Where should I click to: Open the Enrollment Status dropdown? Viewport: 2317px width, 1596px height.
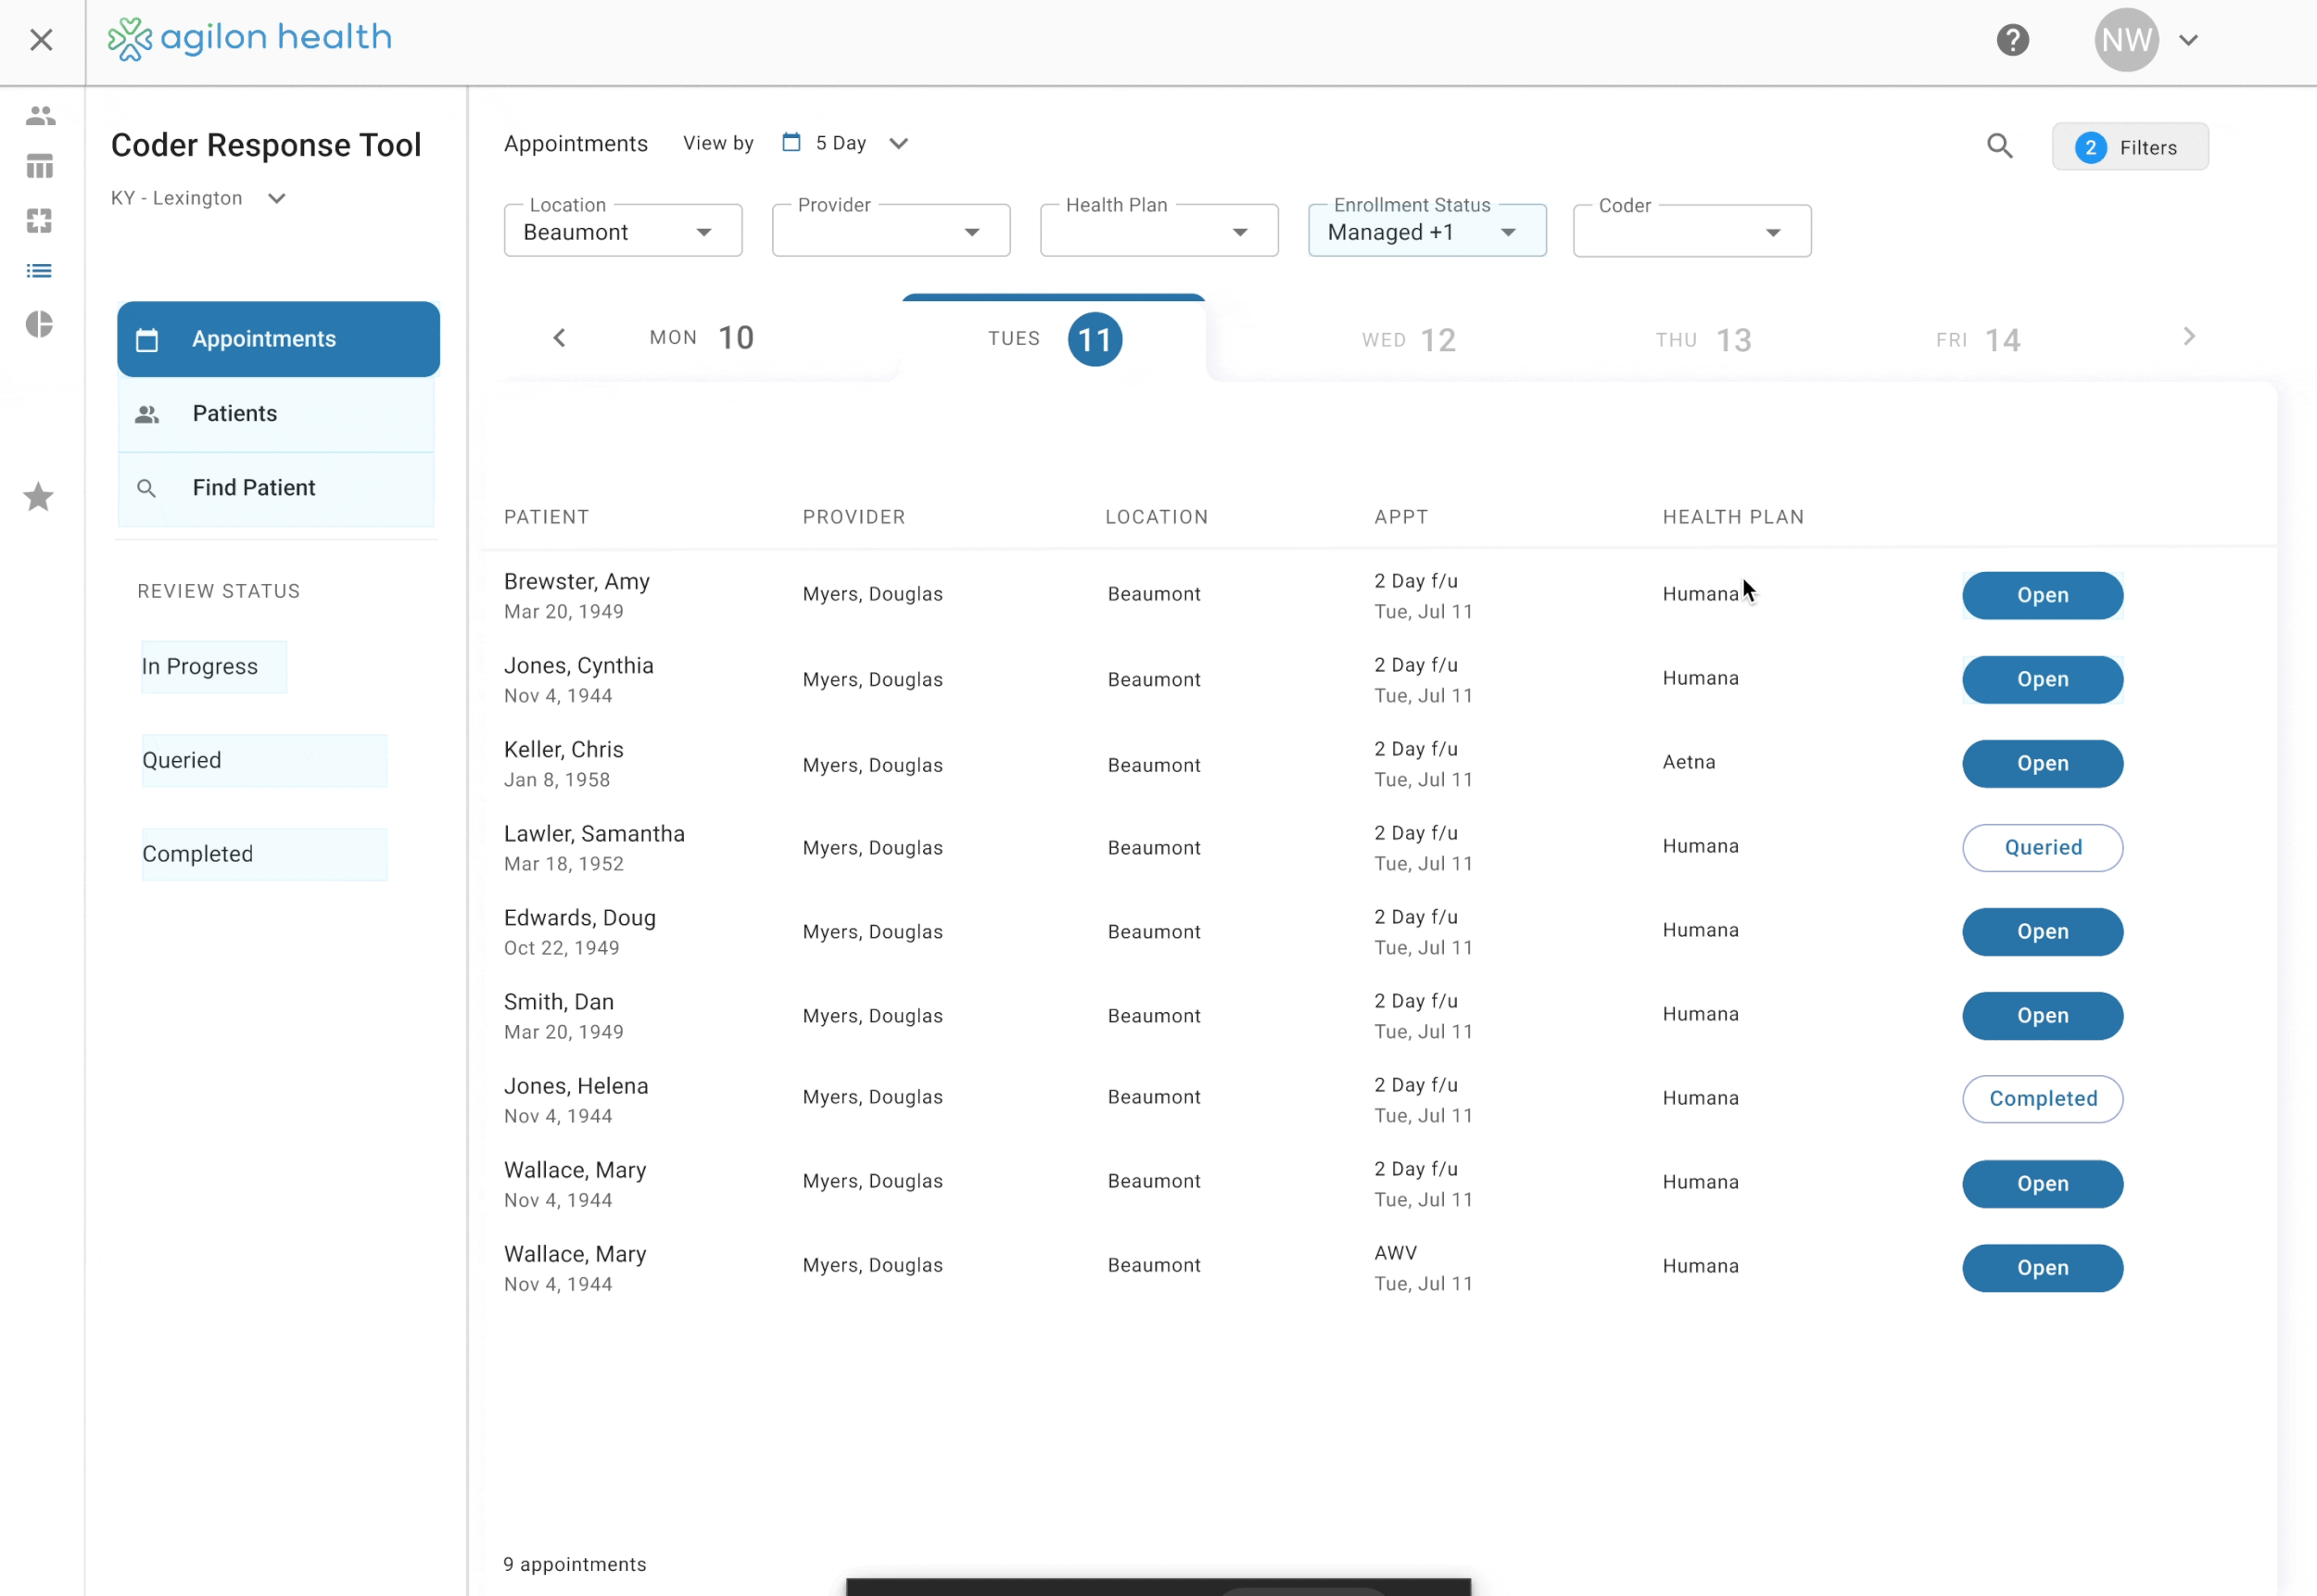(x=1427, y=231)
